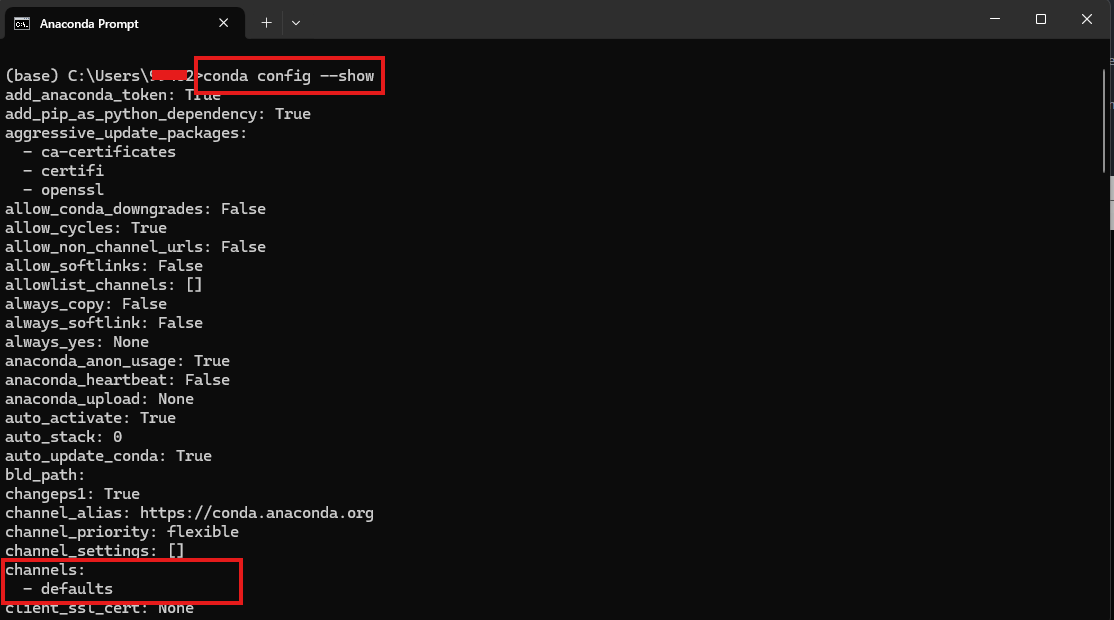Click the 'allow_conda_downgrades: False' line
Screen dimensions: 1114x620
click(x=135, y=209)
